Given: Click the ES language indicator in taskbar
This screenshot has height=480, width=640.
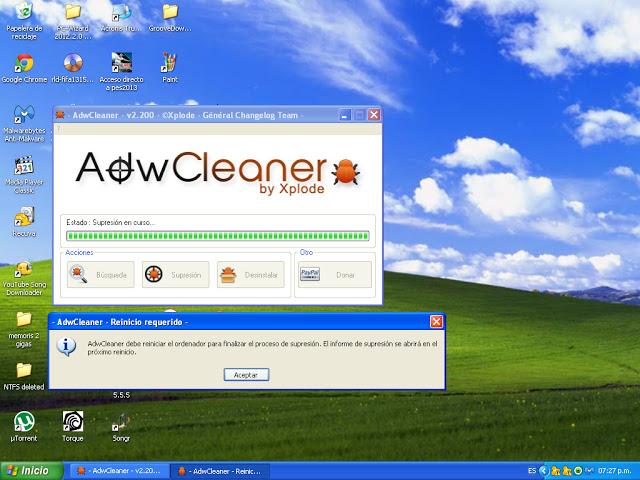Looking at the screenshot, I should 531,470.
